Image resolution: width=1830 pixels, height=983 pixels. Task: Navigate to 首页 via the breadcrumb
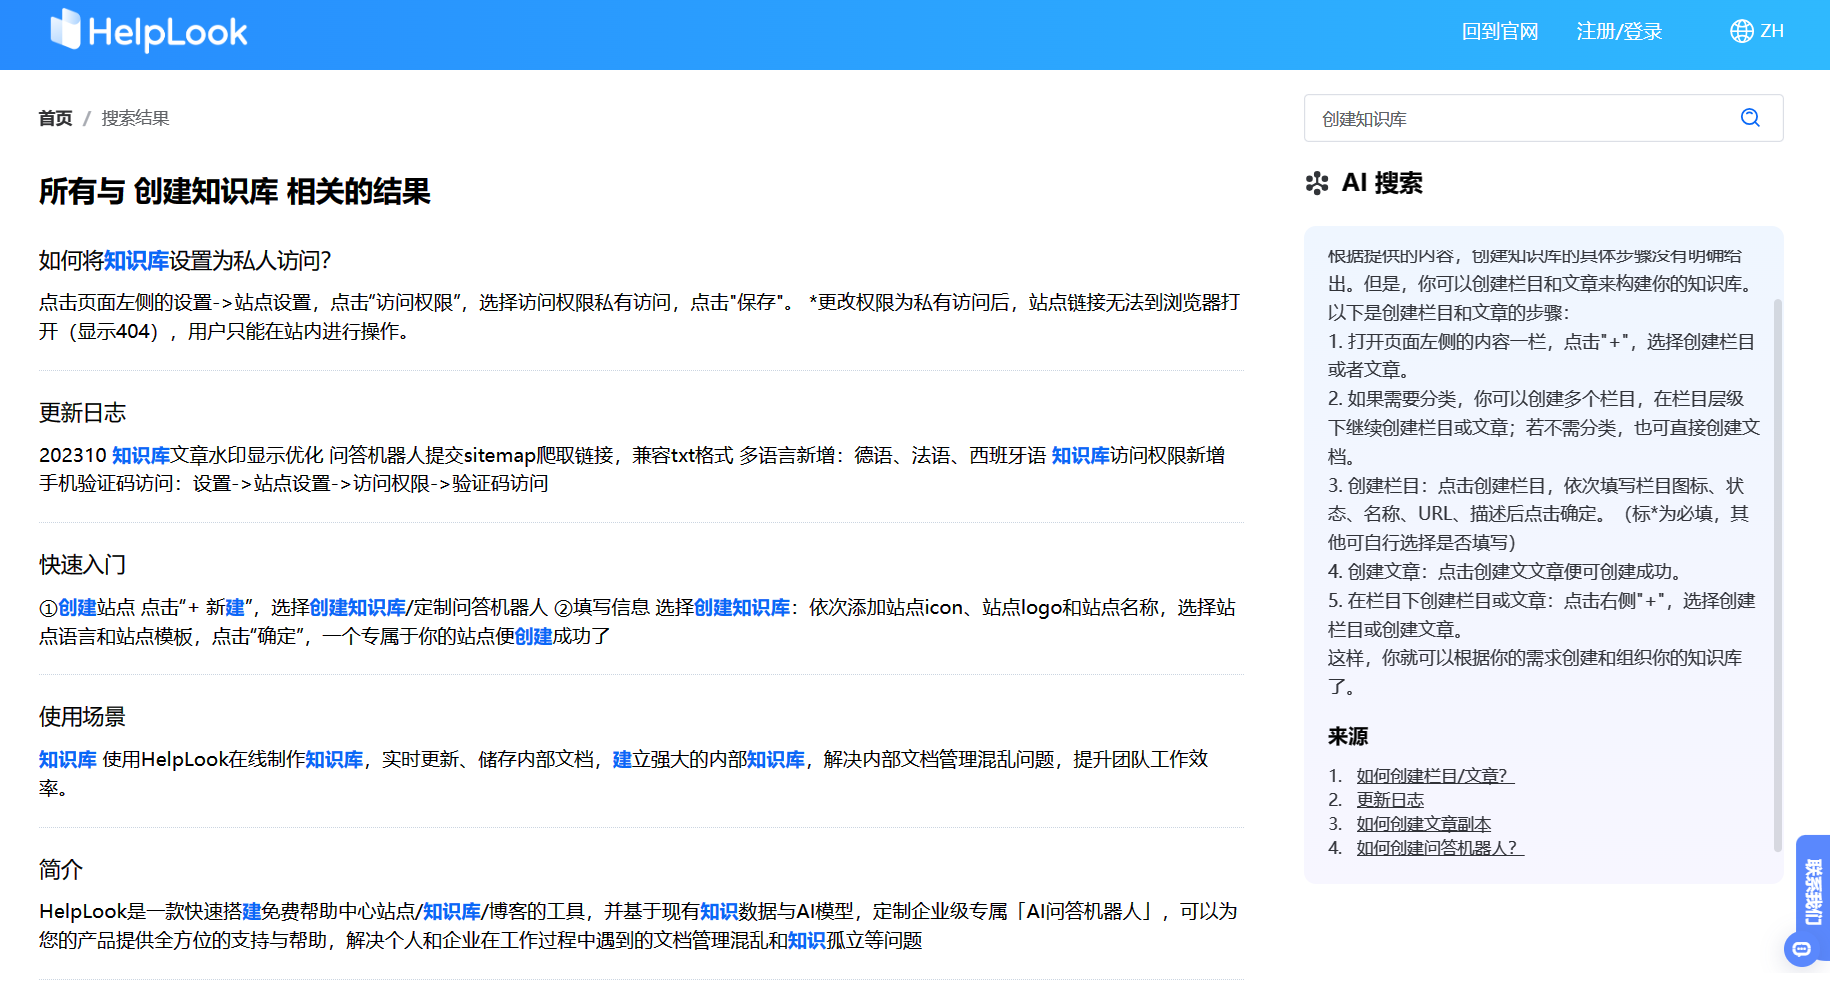(55, 118)
